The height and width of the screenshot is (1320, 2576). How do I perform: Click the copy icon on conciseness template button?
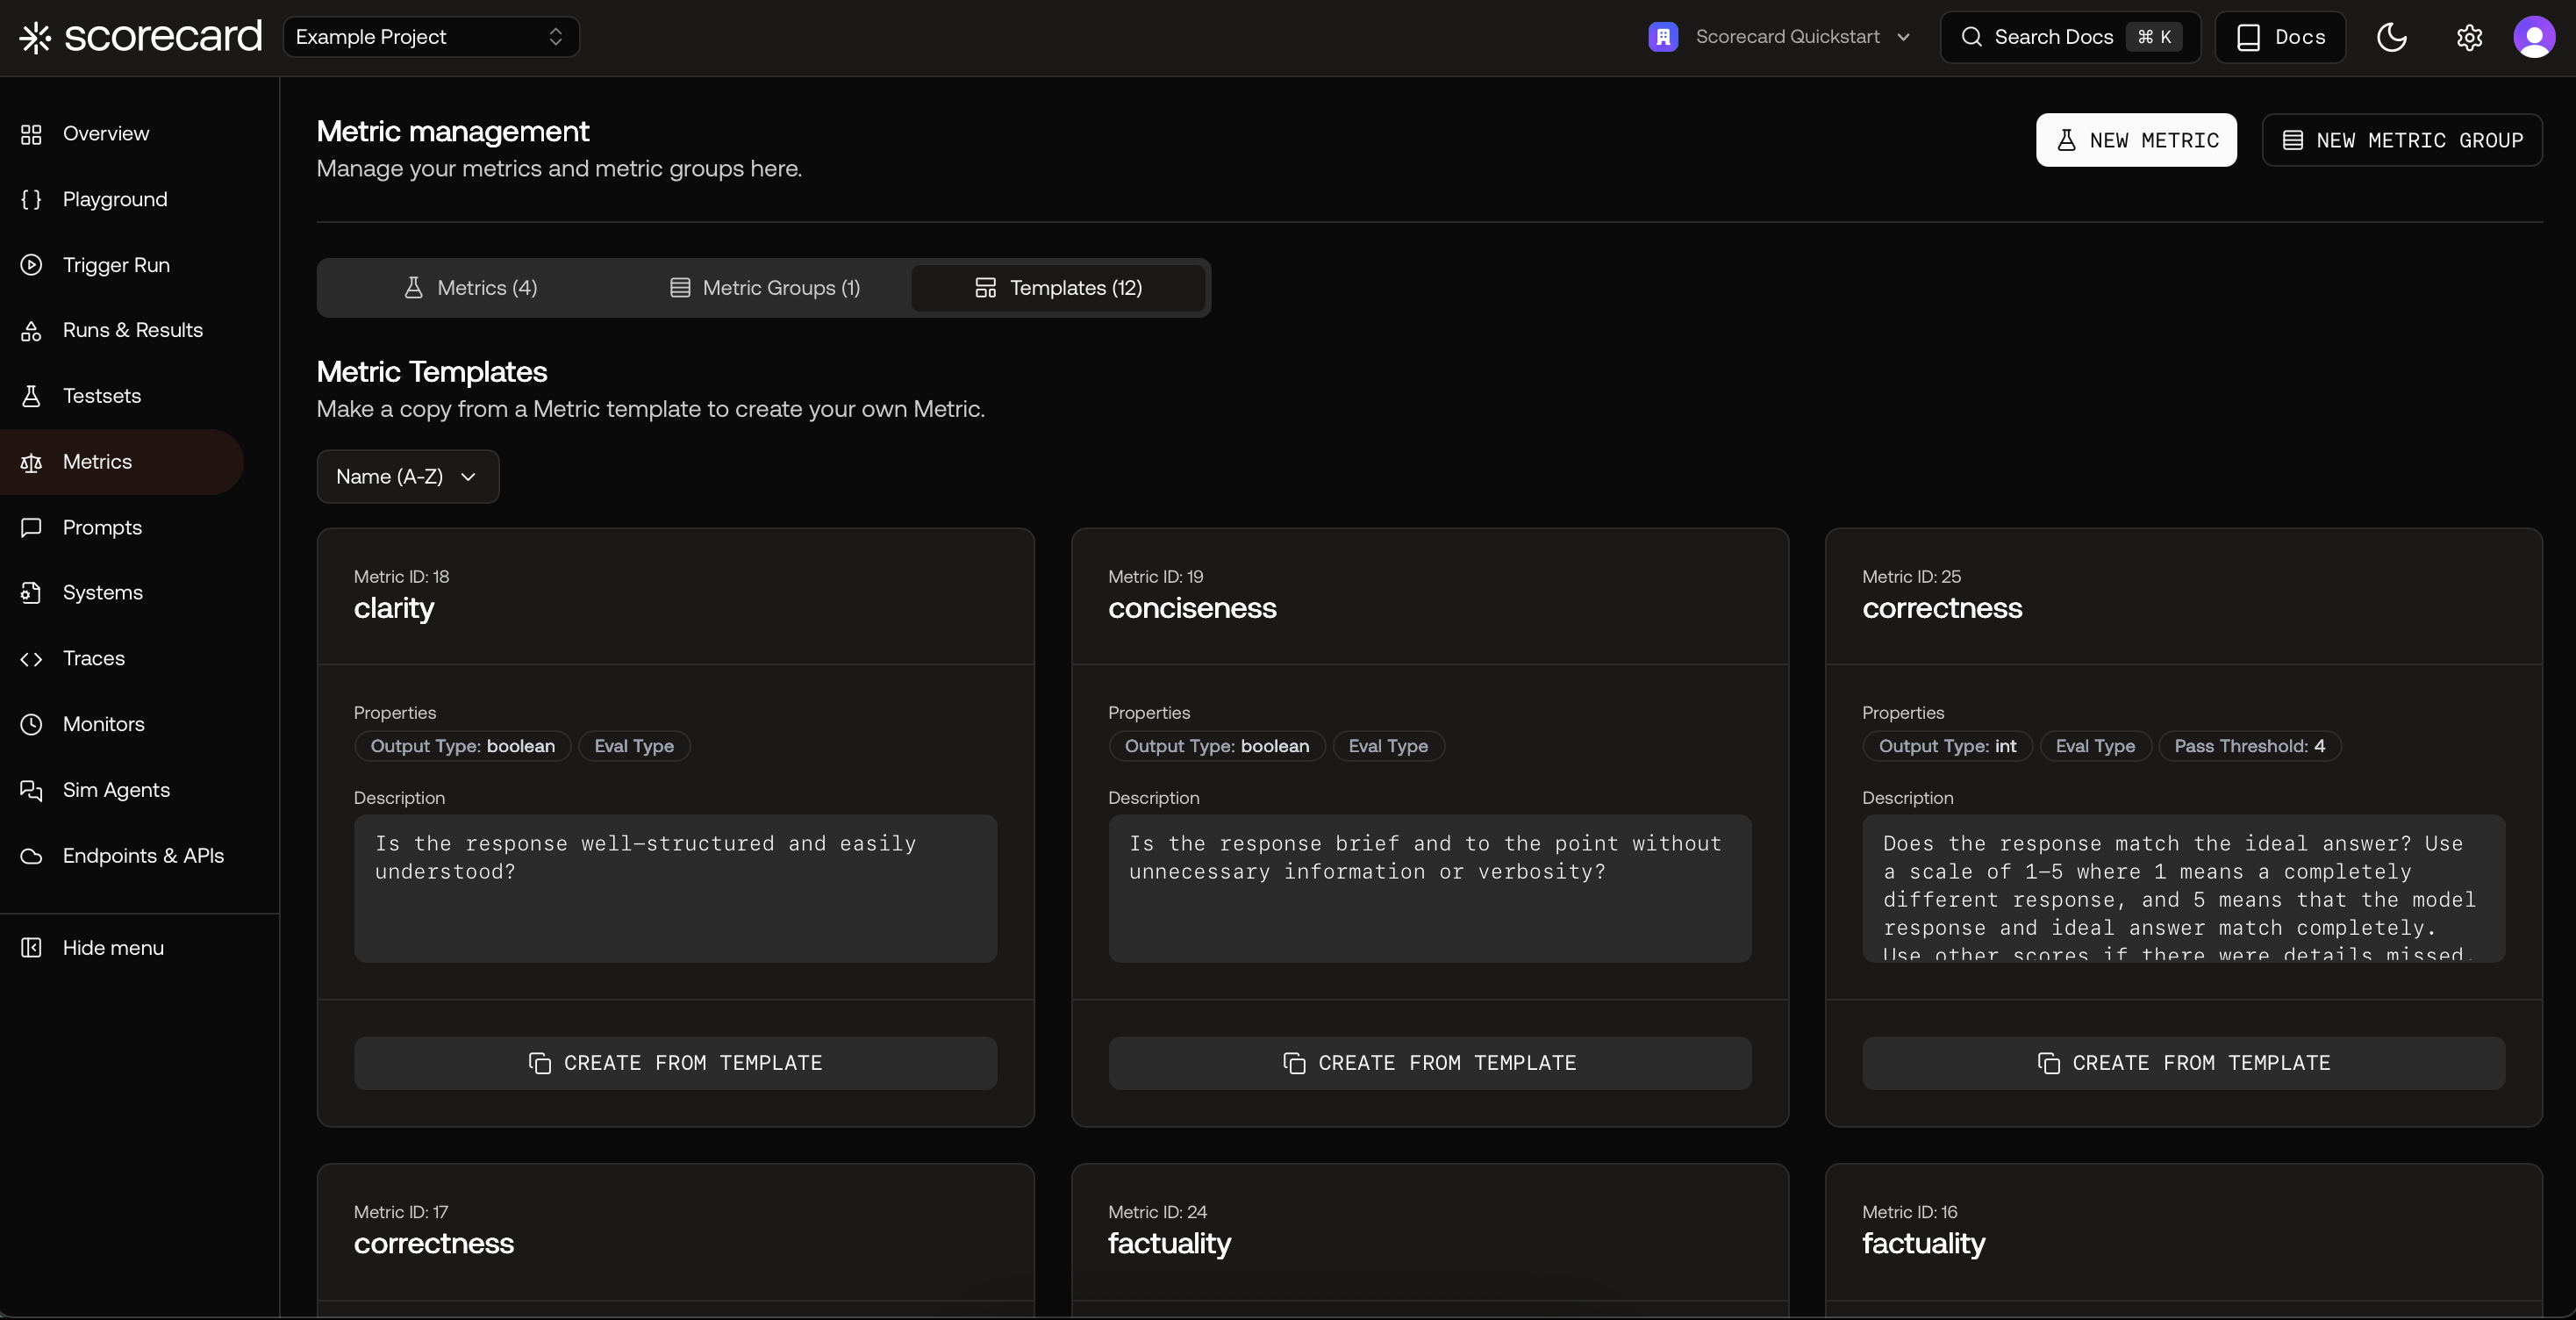pyautogui.click(x=1294, y=1063)
